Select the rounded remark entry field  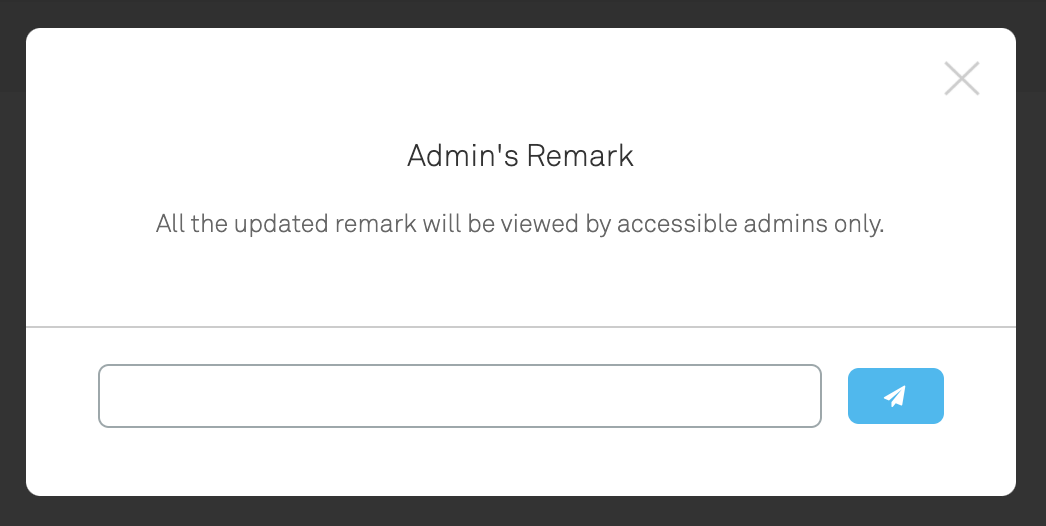[x=460, y=396]
